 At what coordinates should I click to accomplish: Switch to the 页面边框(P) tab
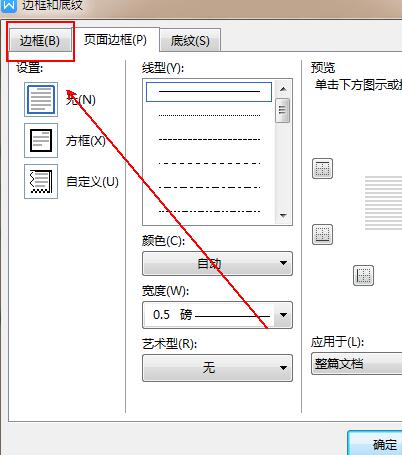pyautogui.click(x=115, y=40)
